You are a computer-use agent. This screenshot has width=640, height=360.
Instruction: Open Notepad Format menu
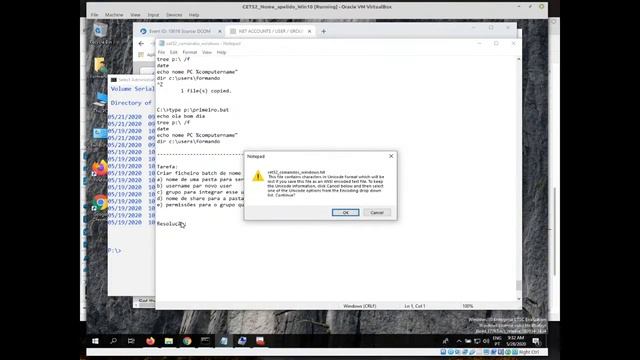pos(189,52)
